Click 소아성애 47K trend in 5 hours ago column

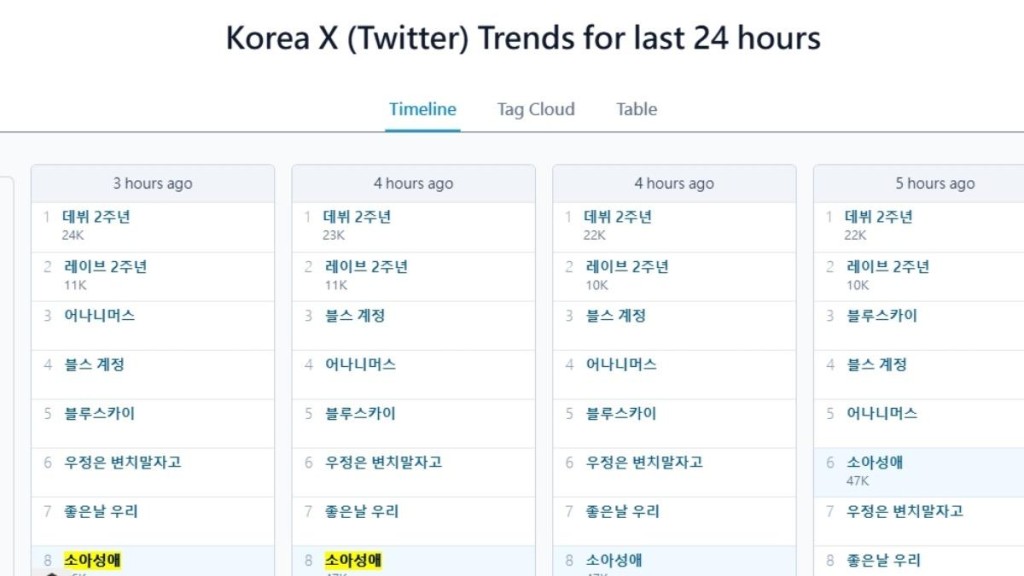[x=875, y=462]
